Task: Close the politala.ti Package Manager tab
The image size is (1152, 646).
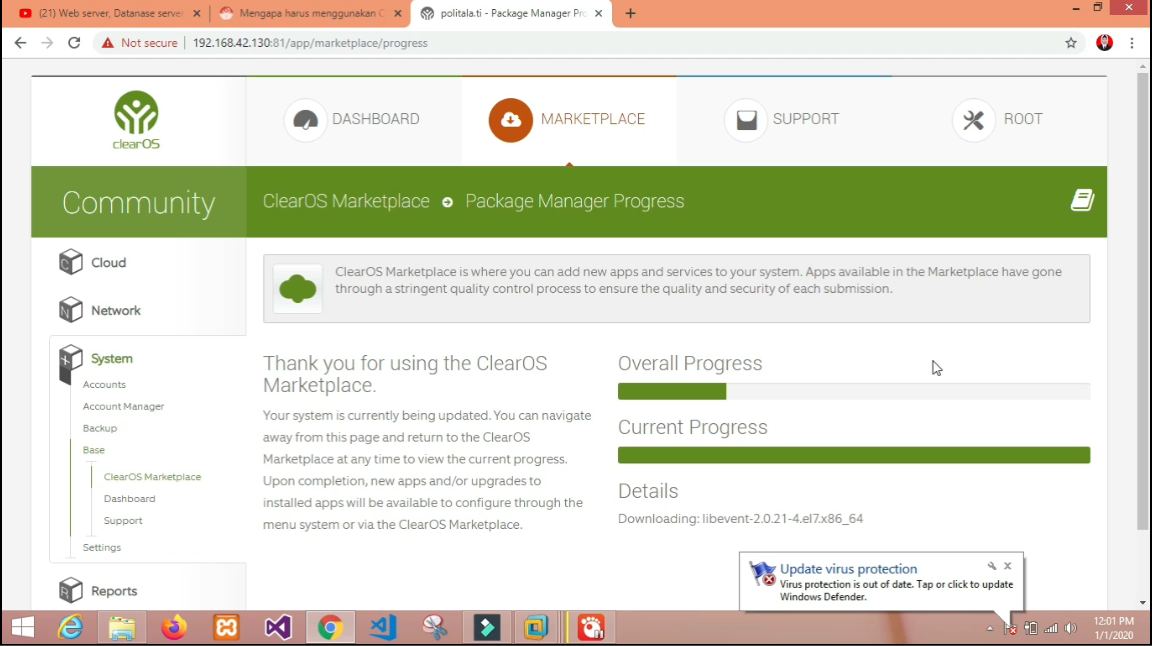Action: [x=598, y=13]
